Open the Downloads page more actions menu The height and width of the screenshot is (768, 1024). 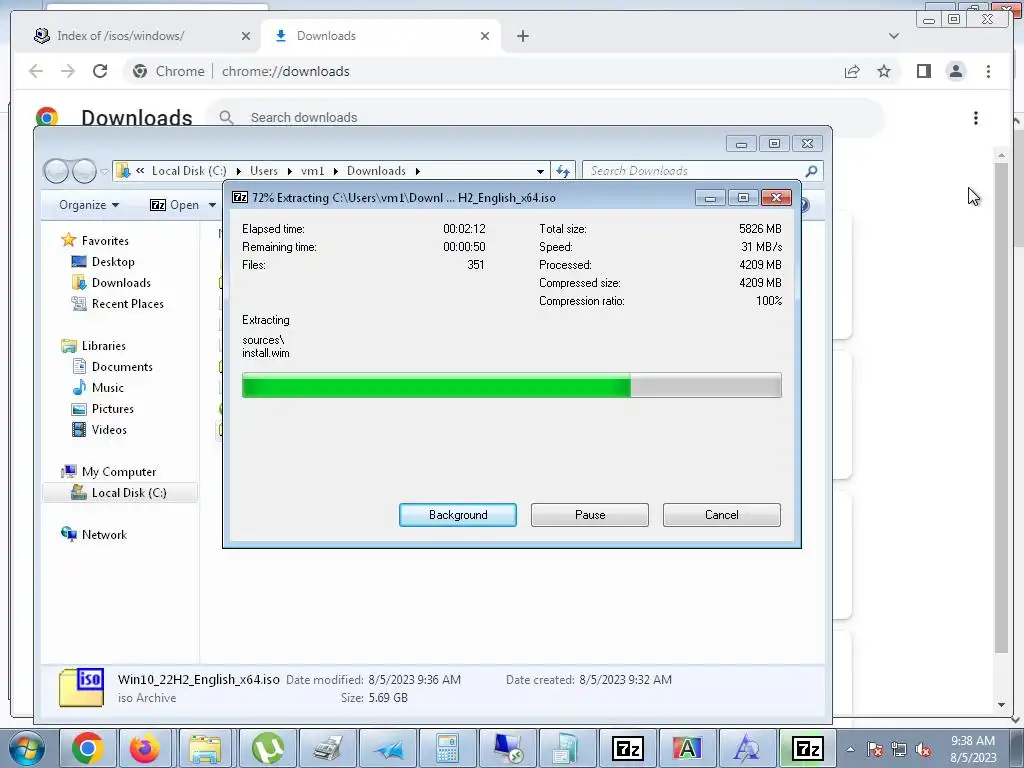click(x=976, y=118)
